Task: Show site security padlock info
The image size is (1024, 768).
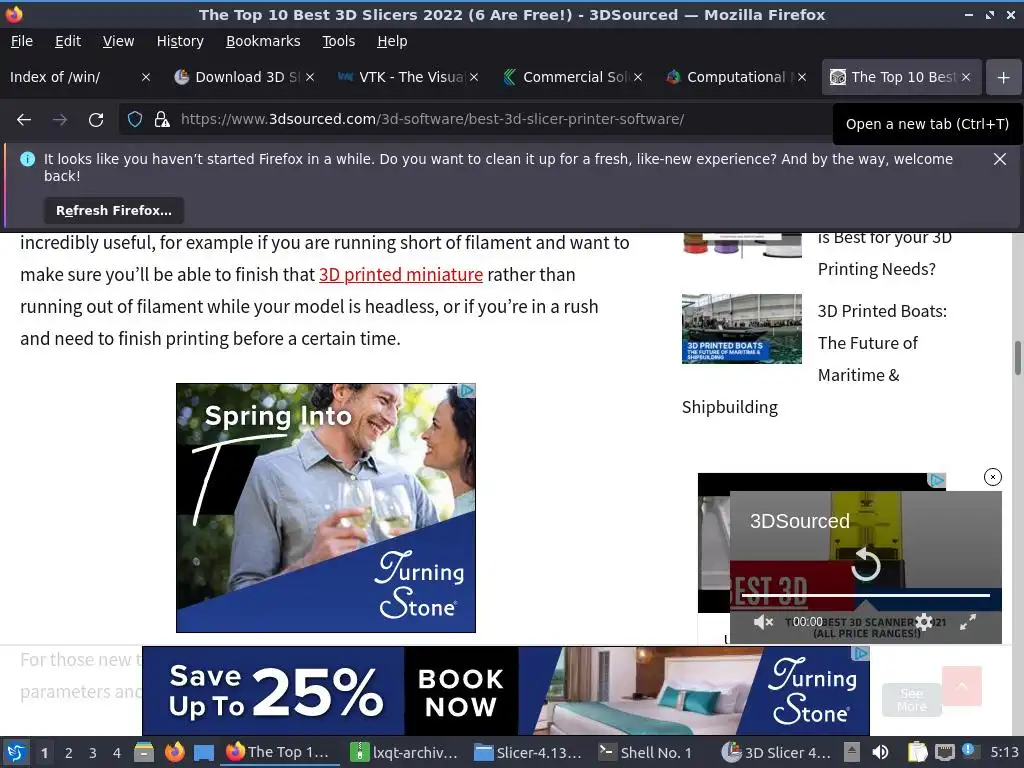Action: [162, 120]
